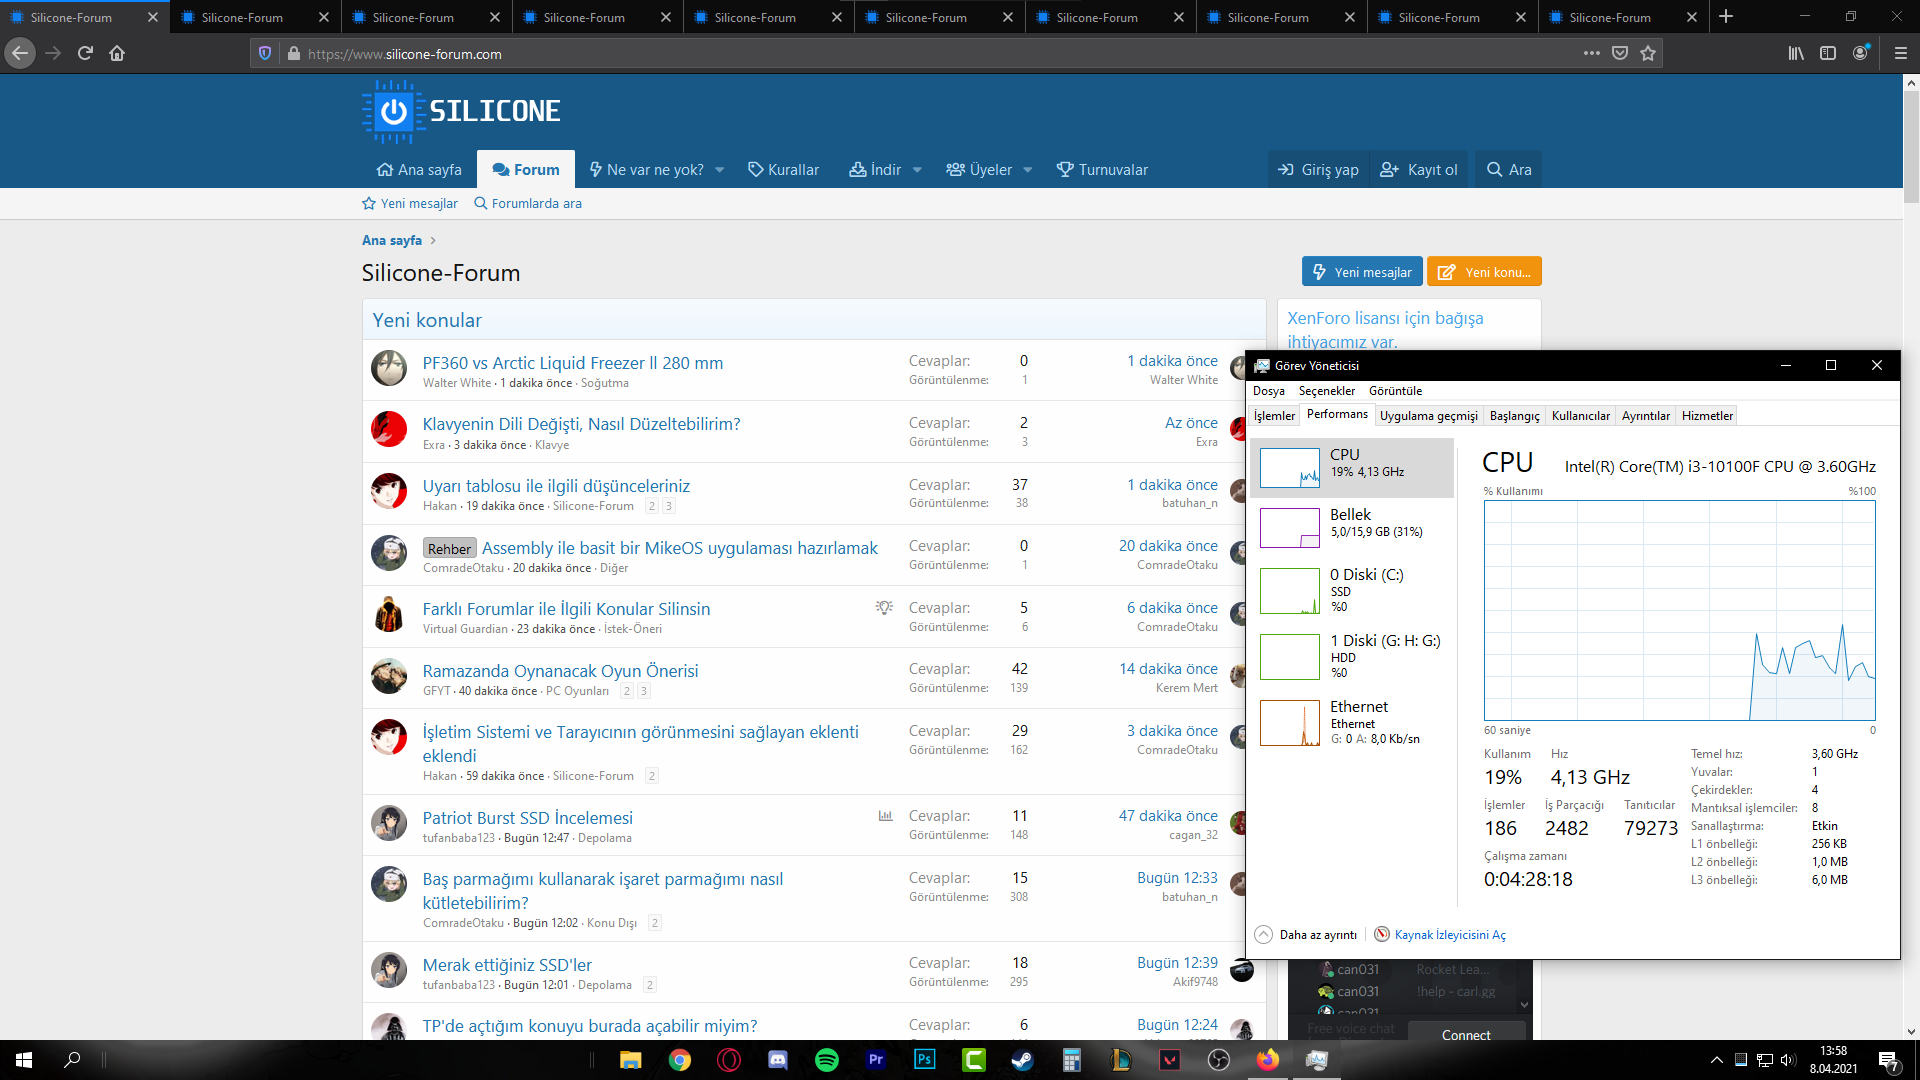Open a new browser tab with plus
This screenshot has height=1080, width=1920.
(x=1726, y=17)
